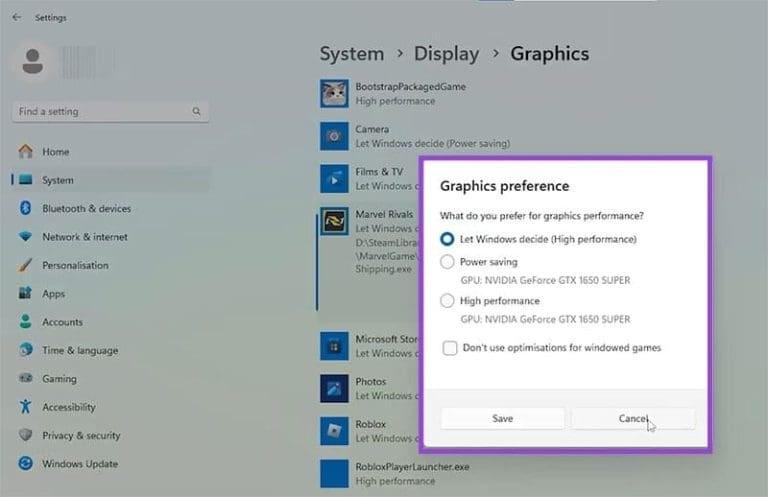Click the Marvel Rivals app icon

click(334, 221)
